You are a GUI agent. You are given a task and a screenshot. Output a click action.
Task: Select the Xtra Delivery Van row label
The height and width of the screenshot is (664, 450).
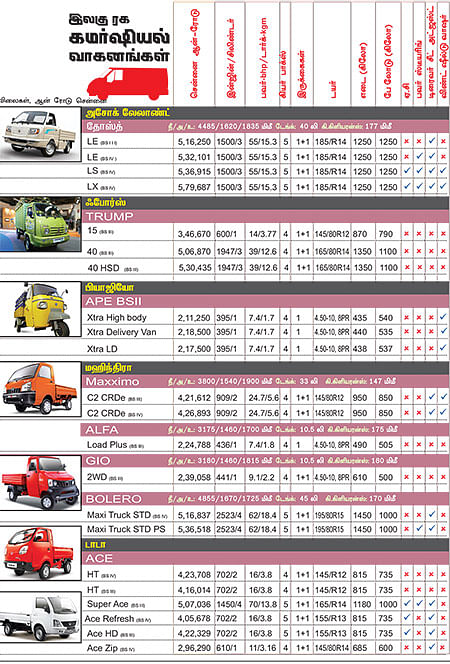coord(121,332)
